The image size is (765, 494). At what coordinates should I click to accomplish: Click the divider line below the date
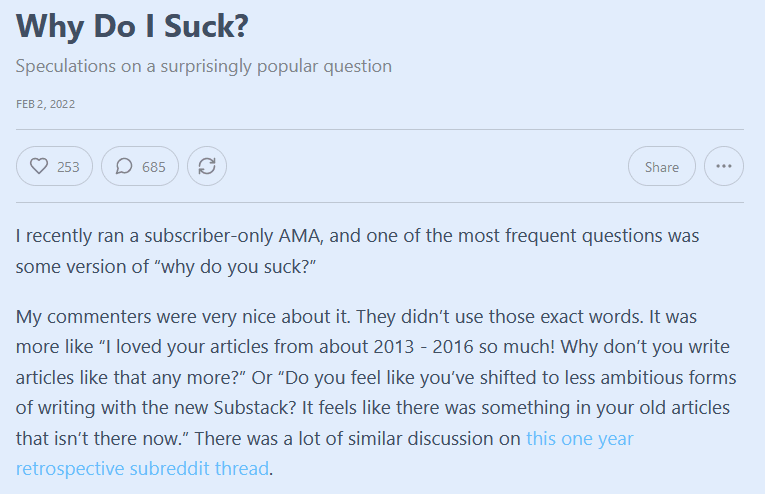(x=380, y=130)
